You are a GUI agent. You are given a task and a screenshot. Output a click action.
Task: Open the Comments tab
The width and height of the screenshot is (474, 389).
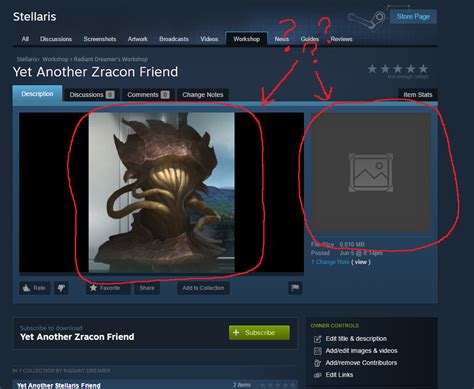pyautogui.click(x=148, y=95)
